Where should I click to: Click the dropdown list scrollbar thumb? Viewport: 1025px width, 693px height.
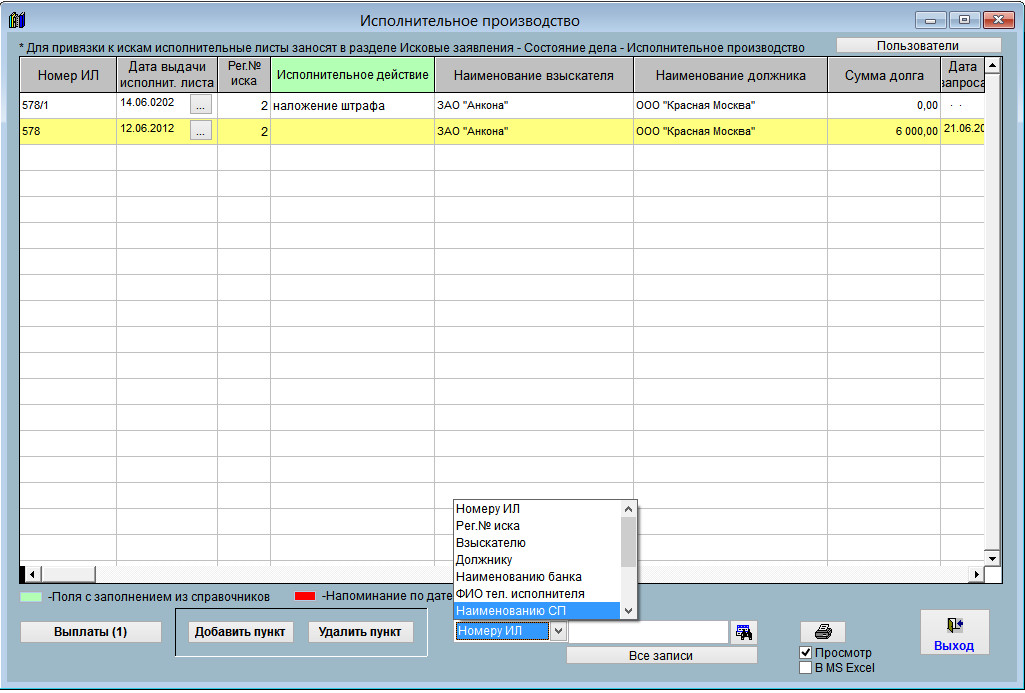pos(628,542)
